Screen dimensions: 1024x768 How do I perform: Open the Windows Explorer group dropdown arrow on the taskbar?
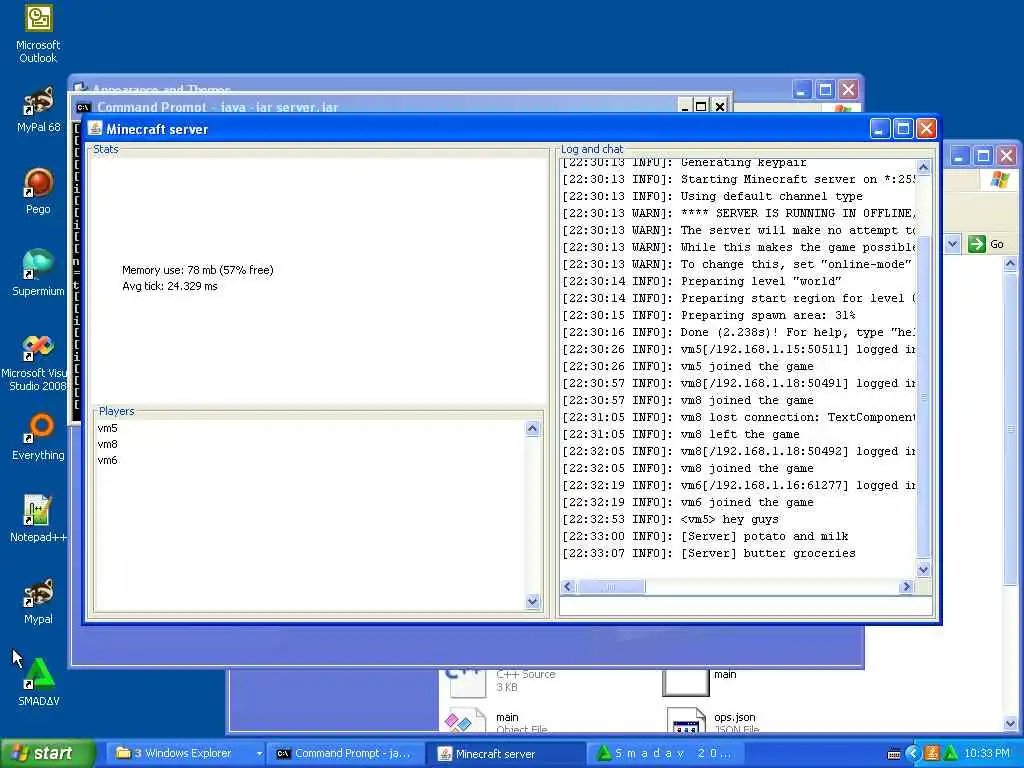click(259, 754)
